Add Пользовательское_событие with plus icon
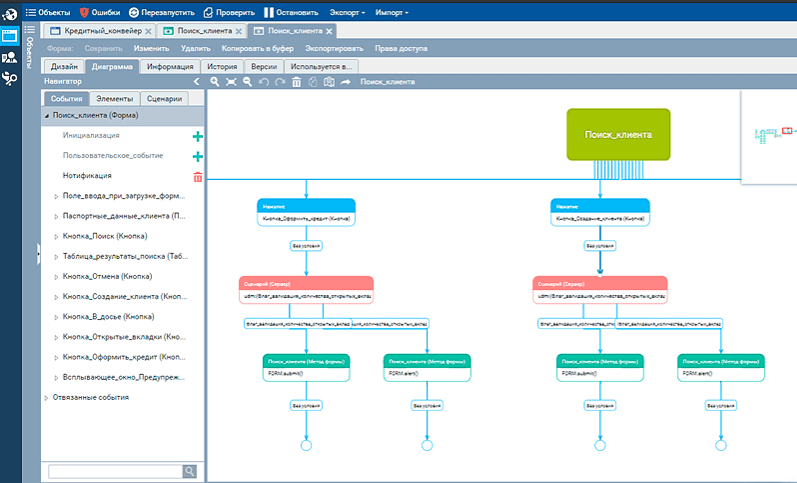Screen dimensions: 797x483 point(198,157)
